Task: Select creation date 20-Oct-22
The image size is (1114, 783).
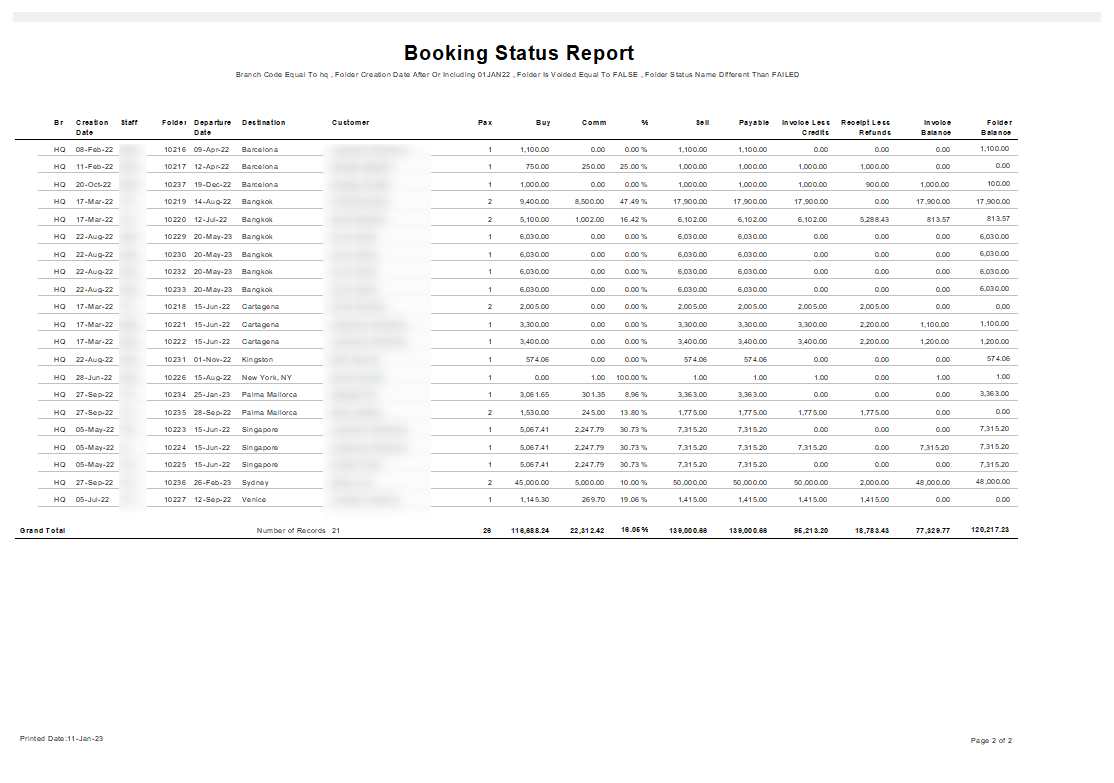Action: 94,185
